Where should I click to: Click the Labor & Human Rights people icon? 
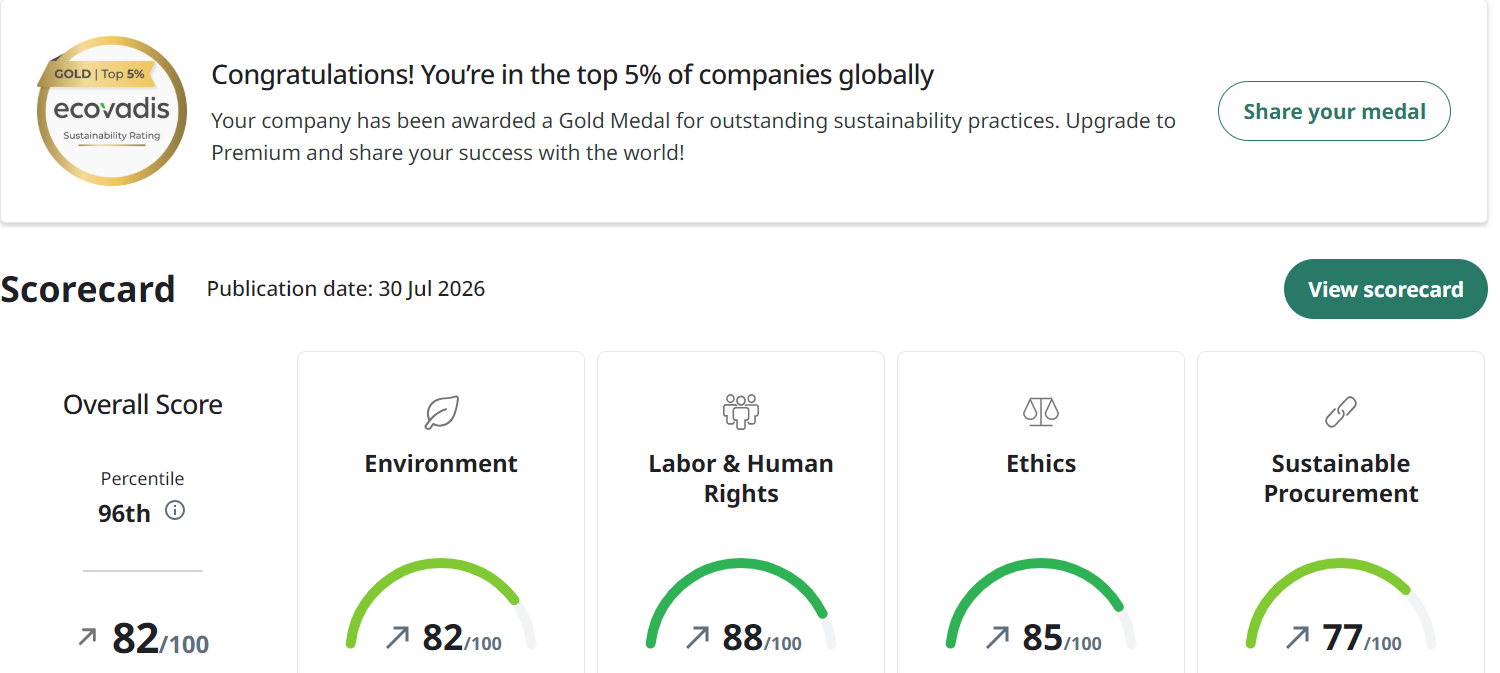pos(741,412)
